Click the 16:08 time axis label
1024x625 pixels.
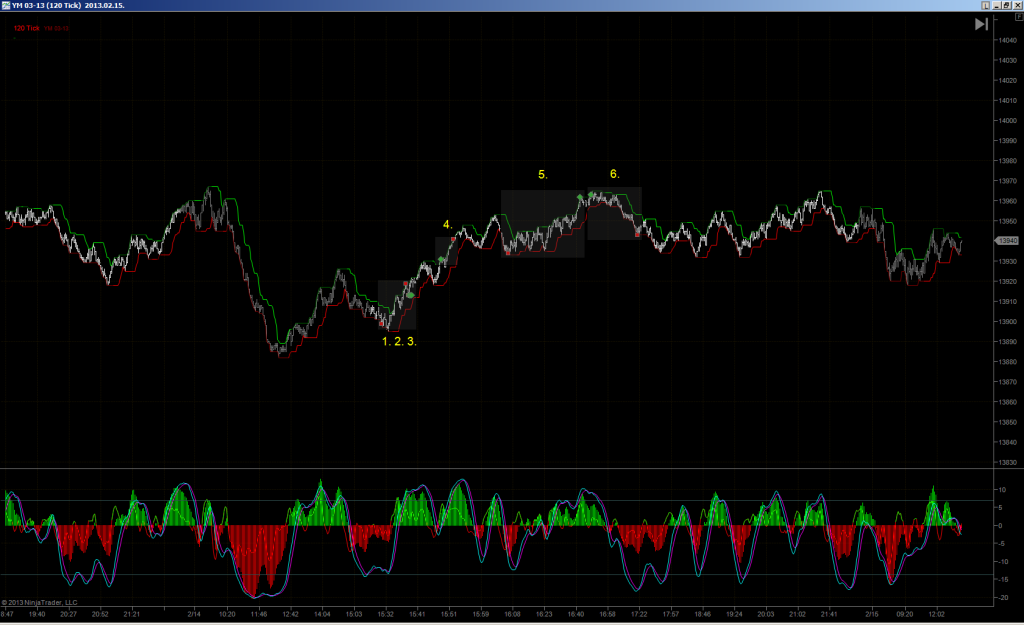point(513,614)
